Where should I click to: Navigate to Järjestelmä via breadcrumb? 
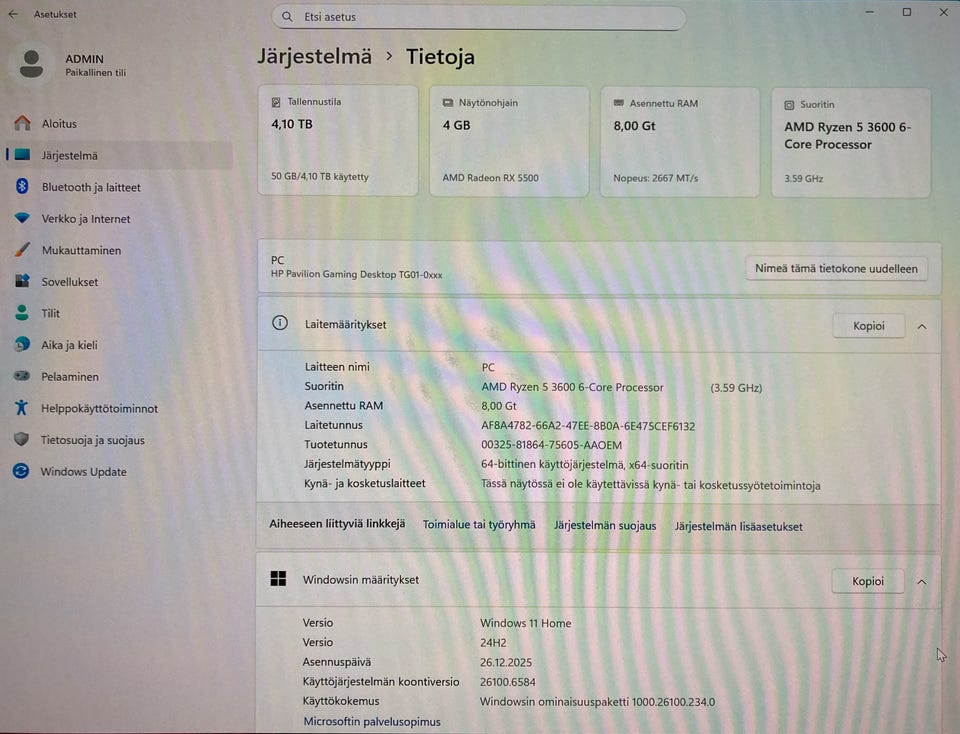(314, 56)
